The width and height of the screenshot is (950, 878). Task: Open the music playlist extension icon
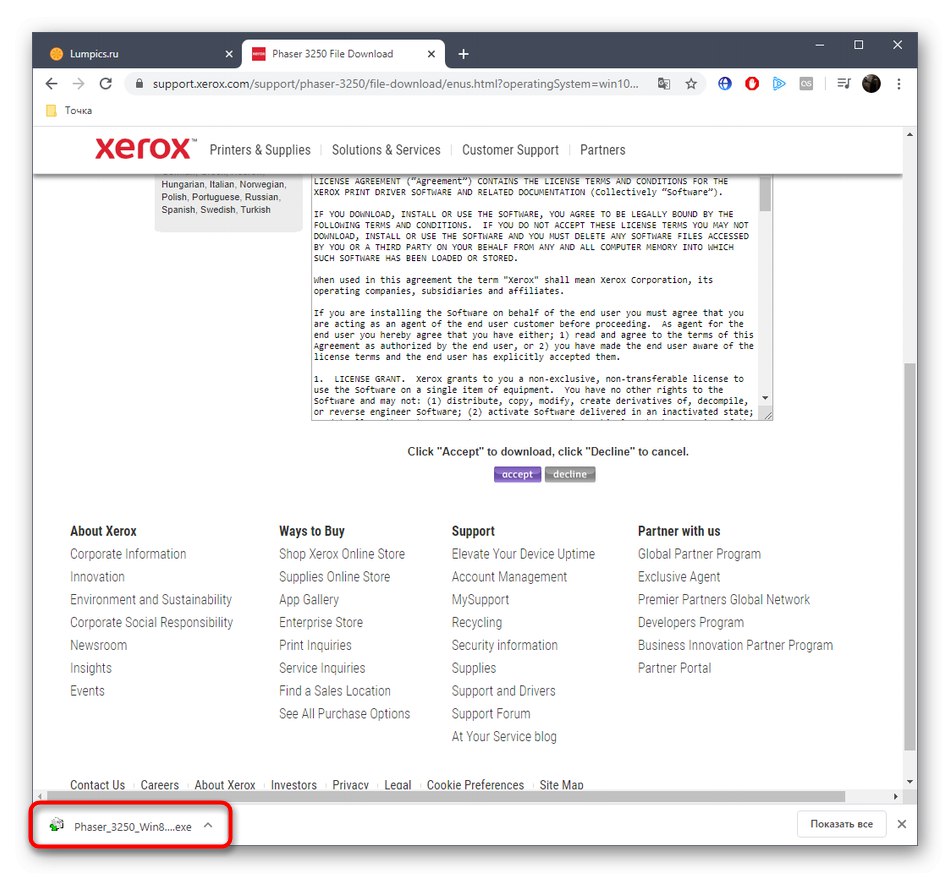(x=843, y=84)
